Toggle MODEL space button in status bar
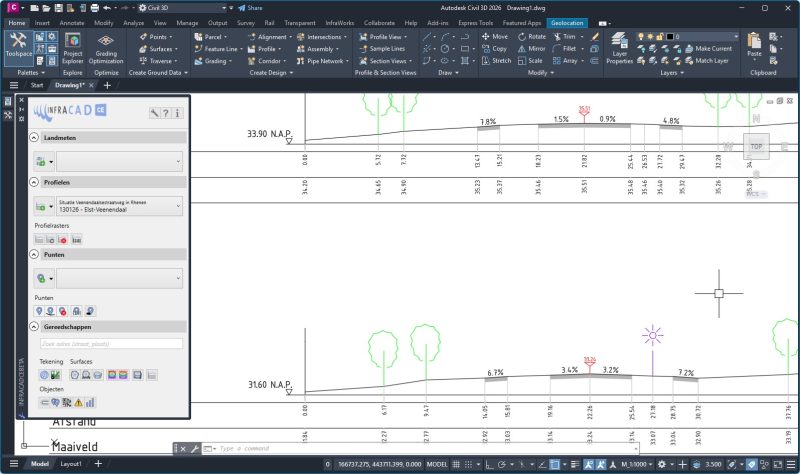The image size is (800, 474). pyautogui.click(x=437, y=464)
